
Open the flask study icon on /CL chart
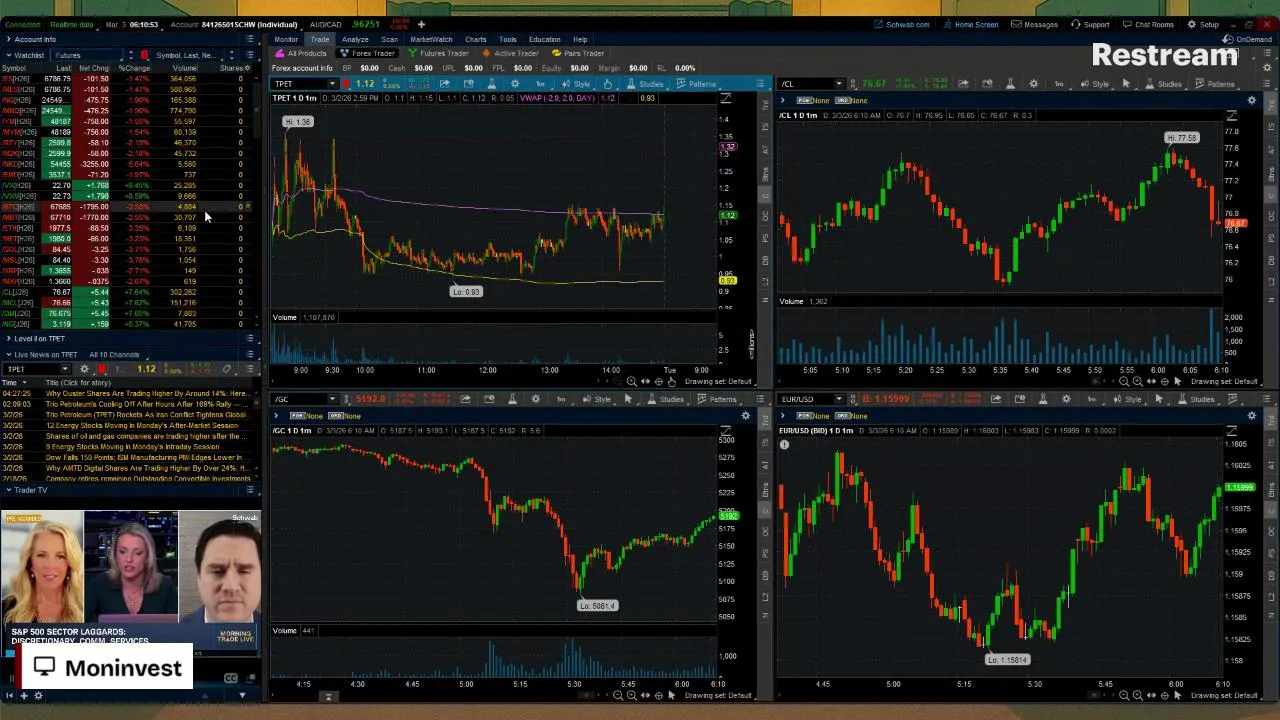[1010, 84]
